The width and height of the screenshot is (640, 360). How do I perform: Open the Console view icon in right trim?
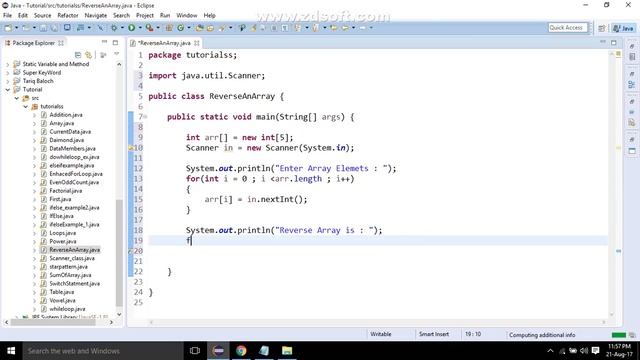[x=632, y=151]
